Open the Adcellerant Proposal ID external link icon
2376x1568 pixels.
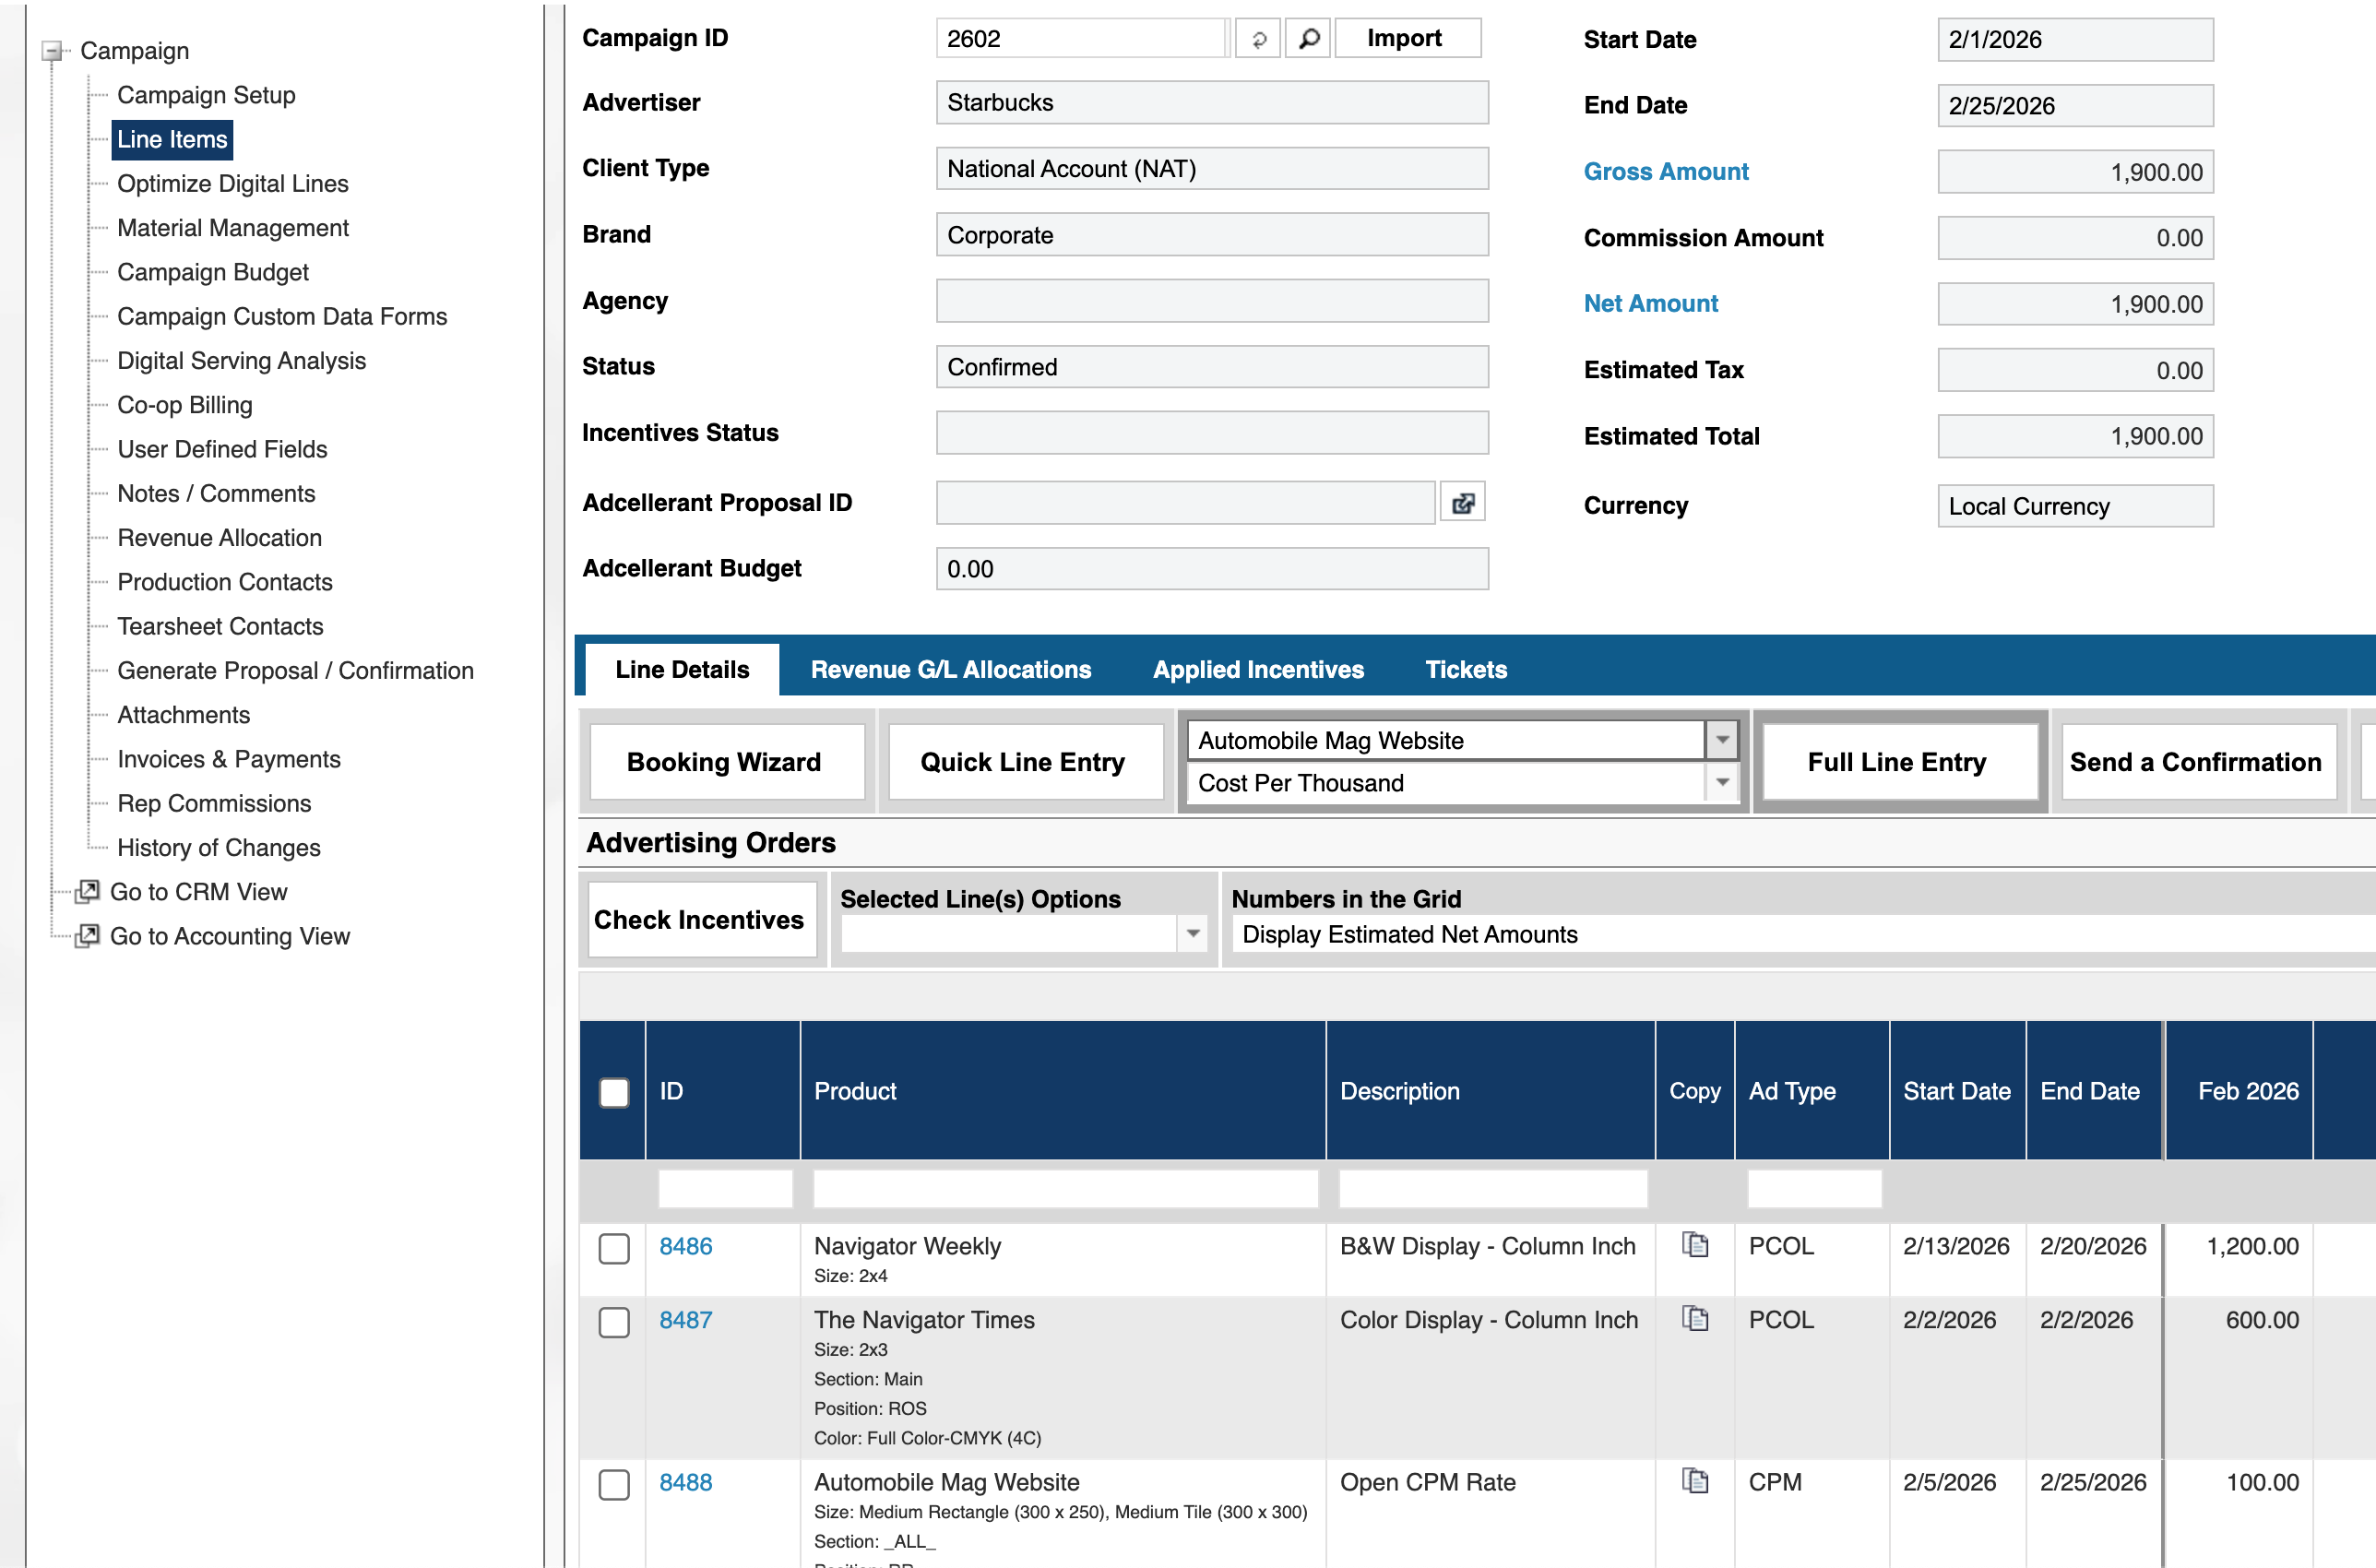click(x=1462, y=503)
